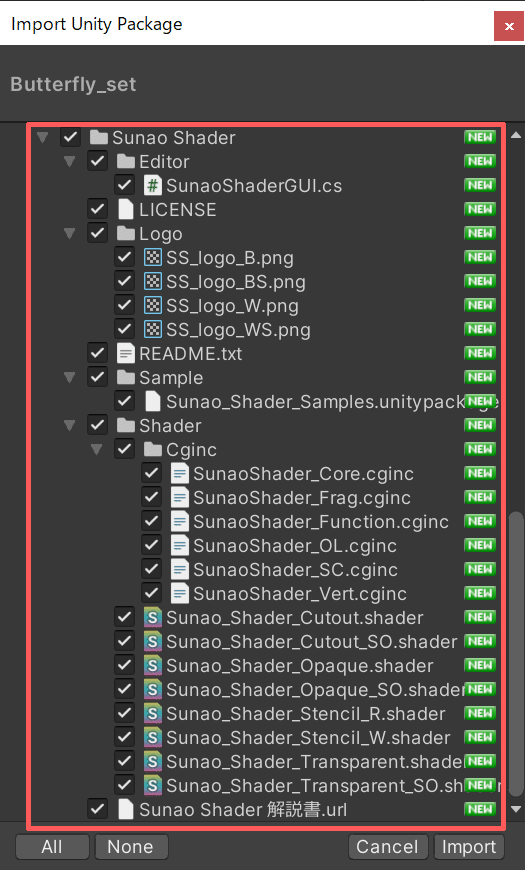Click the Sunao_Shader_Cutout.shader shader icon
This screenshot has width=525, height=870.
(153, 617)
